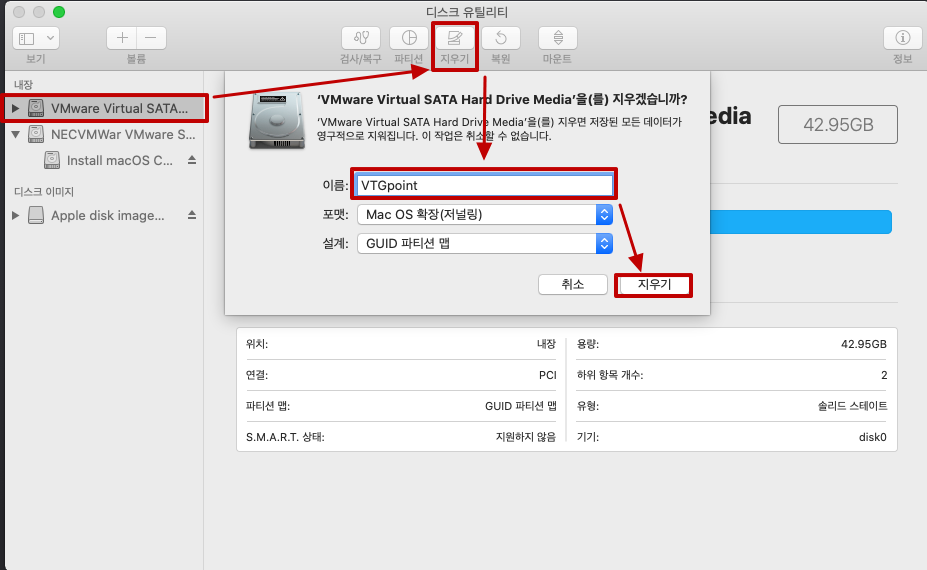The width and height of the screenshot is (927, 570).
Task: Click the 하위 항목 개수 value 2
Action: pos(884,375)
